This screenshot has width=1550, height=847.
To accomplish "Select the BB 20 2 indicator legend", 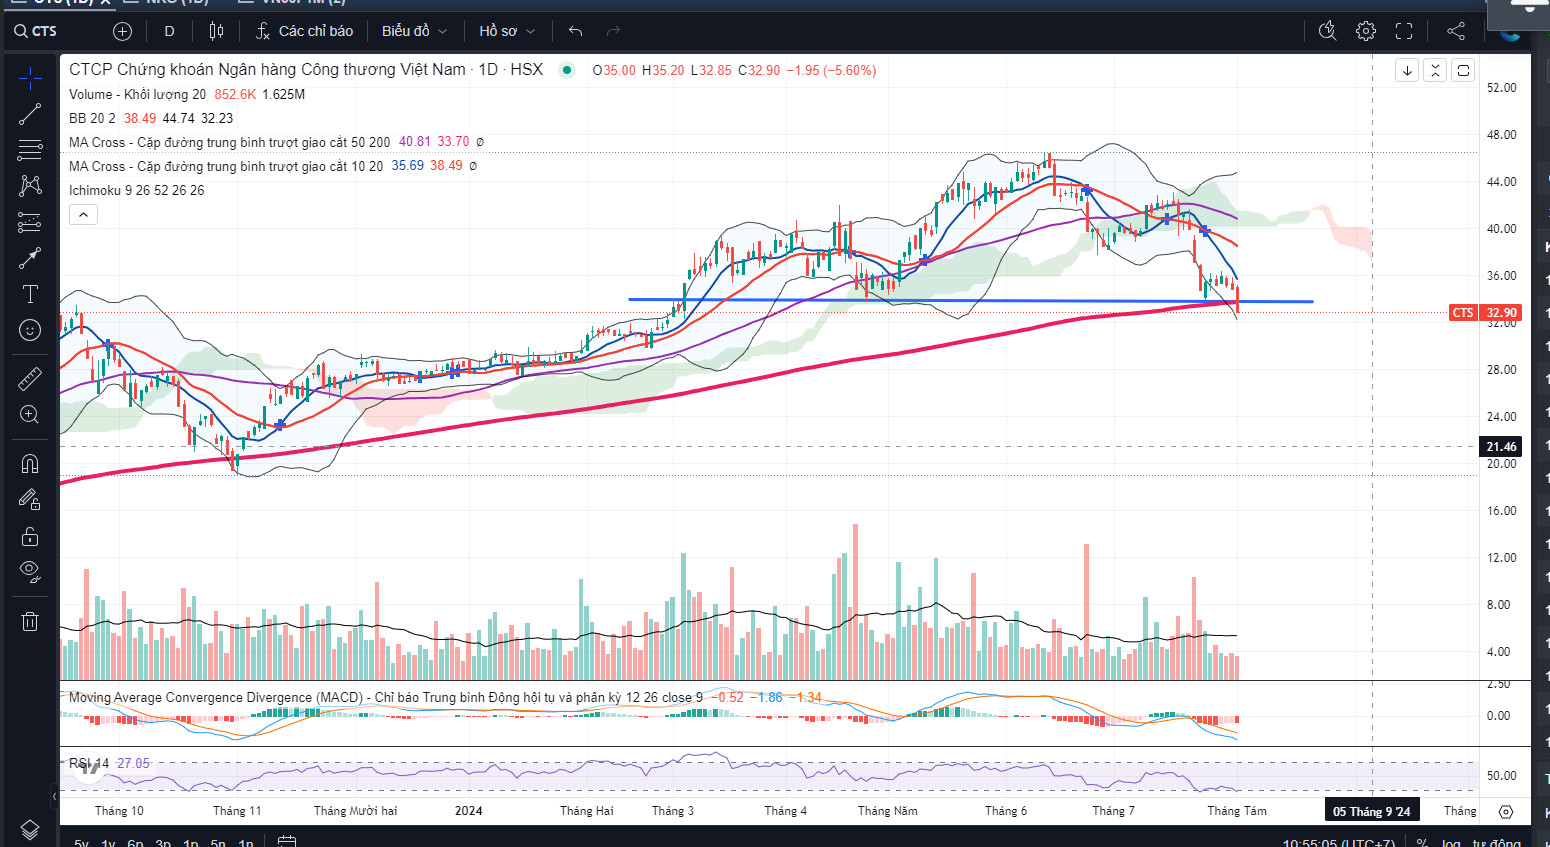I will tap(92, 118).
